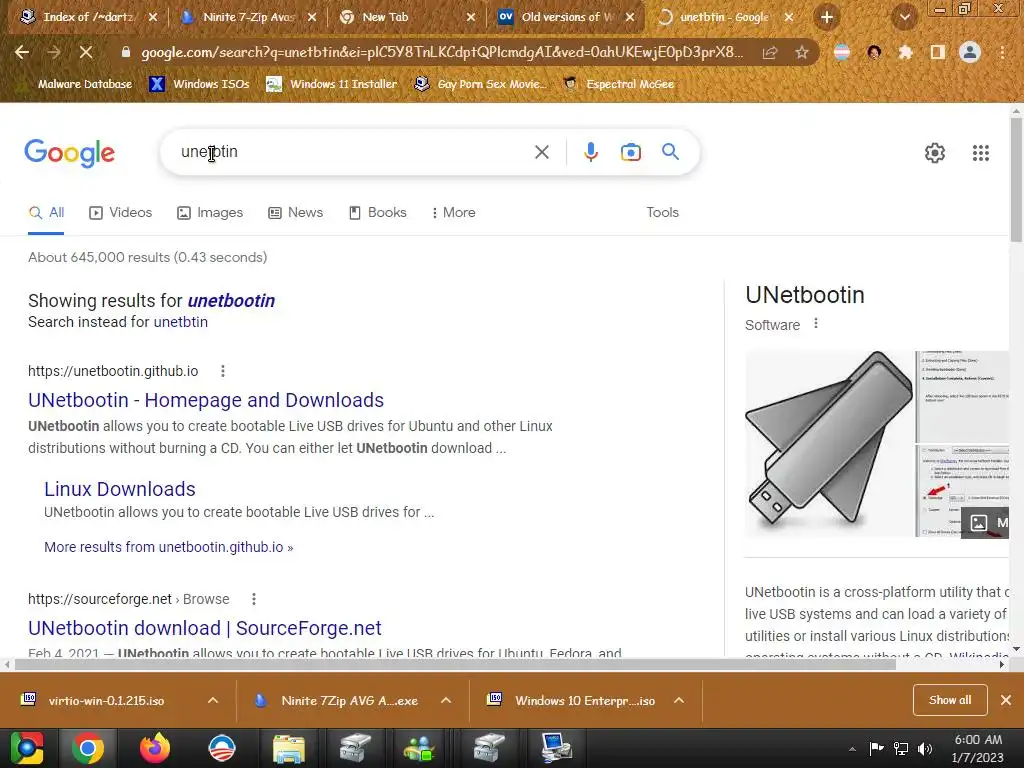
Task: Launch Chrome from the taskbar
Action: coord(88,748)
